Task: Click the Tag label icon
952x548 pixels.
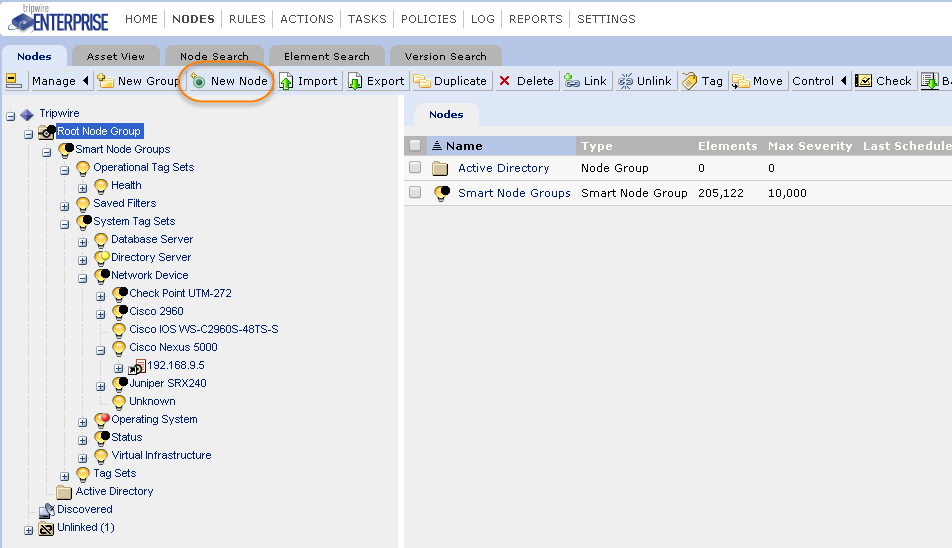Action: (x=690, y=81)
